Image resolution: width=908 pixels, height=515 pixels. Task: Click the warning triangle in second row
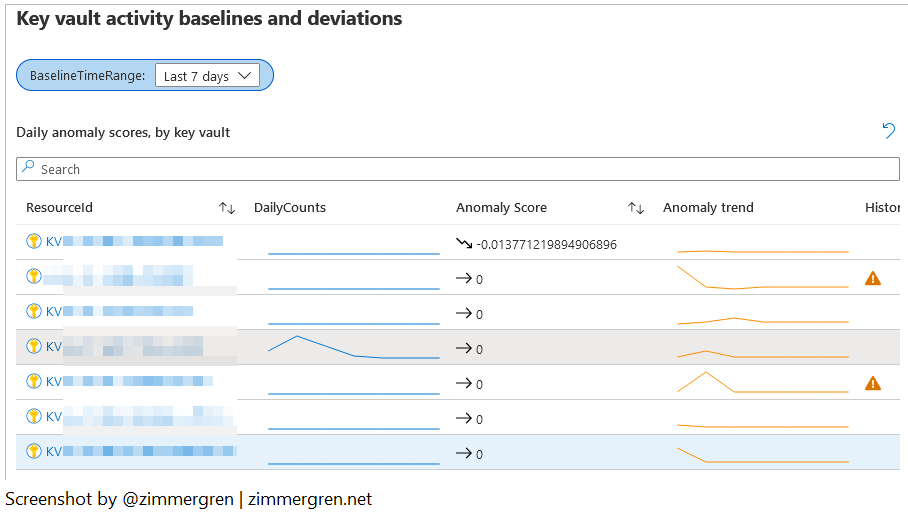pyautogui.click(x=872, y=278)
